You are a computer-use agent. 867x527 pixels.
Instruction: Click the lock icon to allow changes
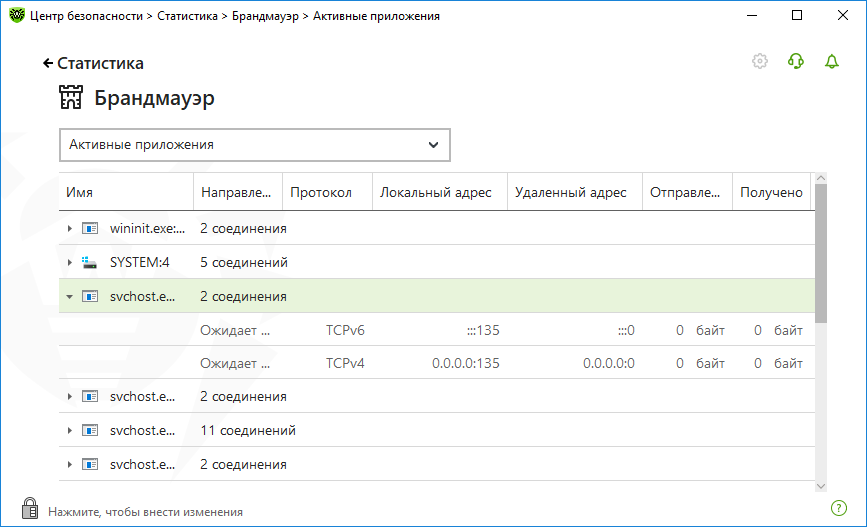coord(30,508)
